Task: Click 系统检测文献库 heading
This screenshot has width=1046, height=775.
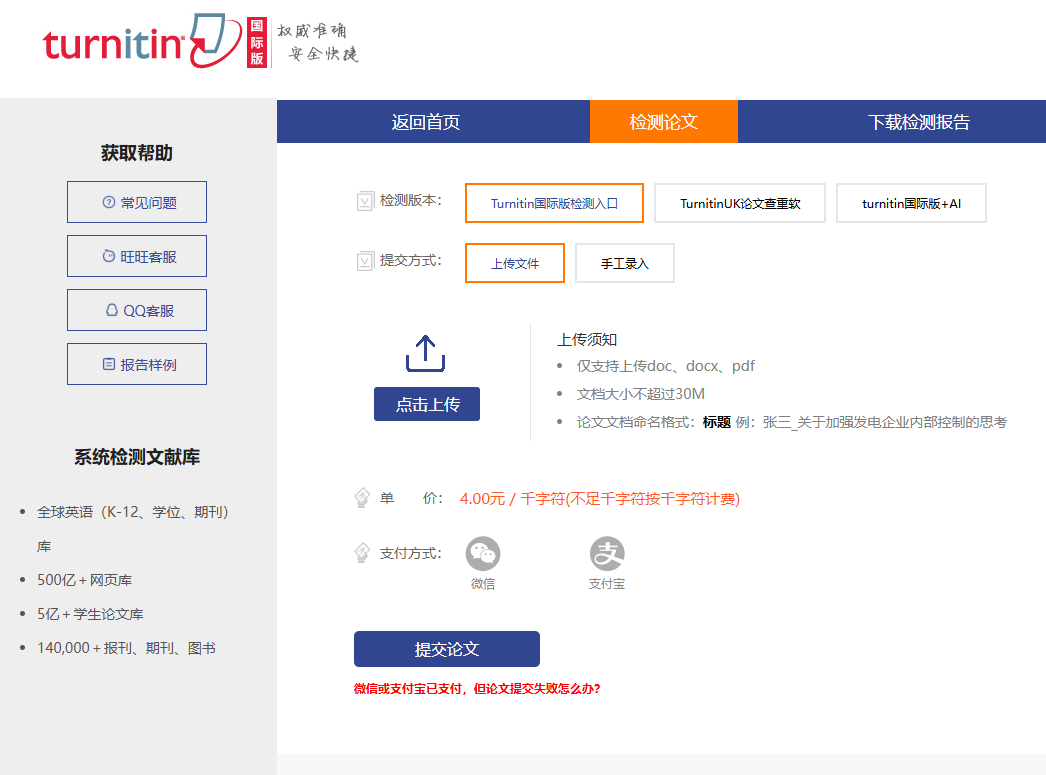Action: (x=137, y=458)
